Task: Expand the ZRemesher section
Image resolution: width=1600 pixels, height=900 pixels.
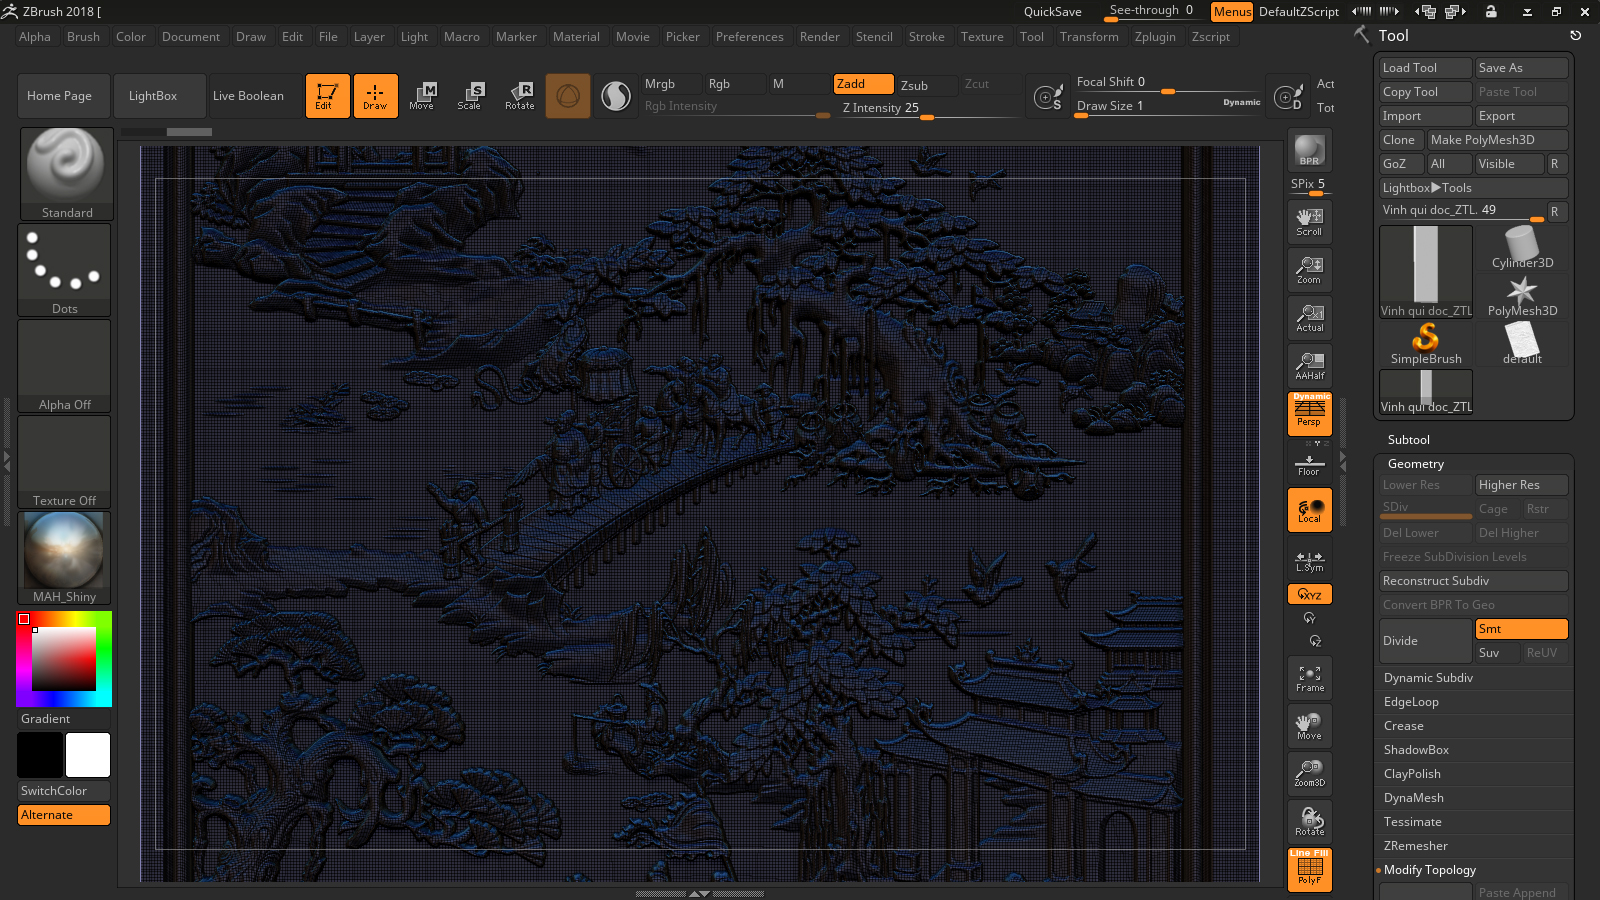Action: point(1415,846)
